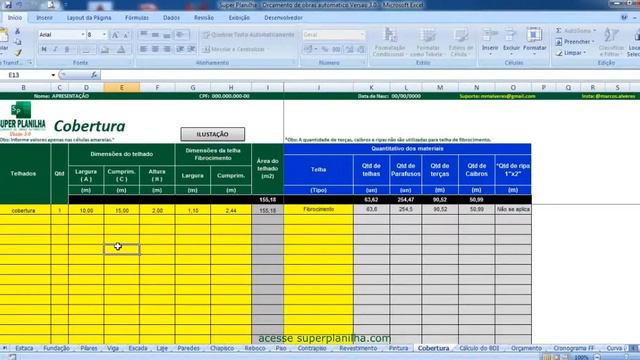Viewport: 640px width, 360px height.
Task: Click the Inserir cells button
Action: tap(490, 41)
